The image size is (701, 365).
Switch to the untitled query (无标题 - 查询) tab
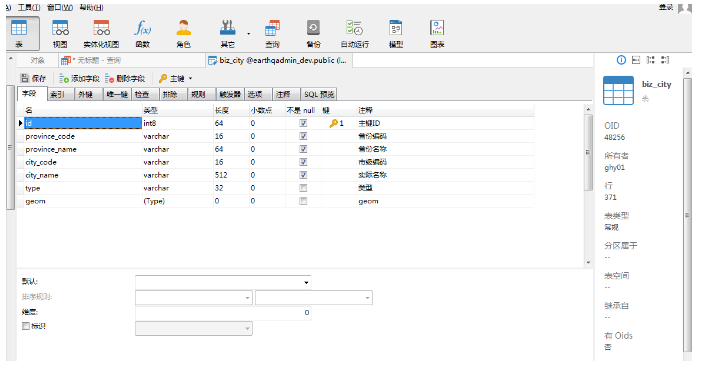[x=132, y=60]
